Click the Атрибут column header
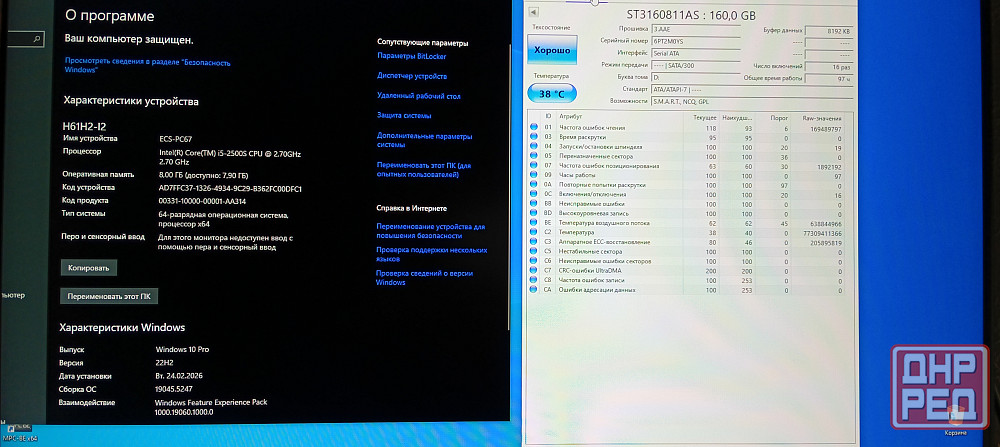Image resolution: width=1000 pixels, height=447 pixels. point(572,117)
